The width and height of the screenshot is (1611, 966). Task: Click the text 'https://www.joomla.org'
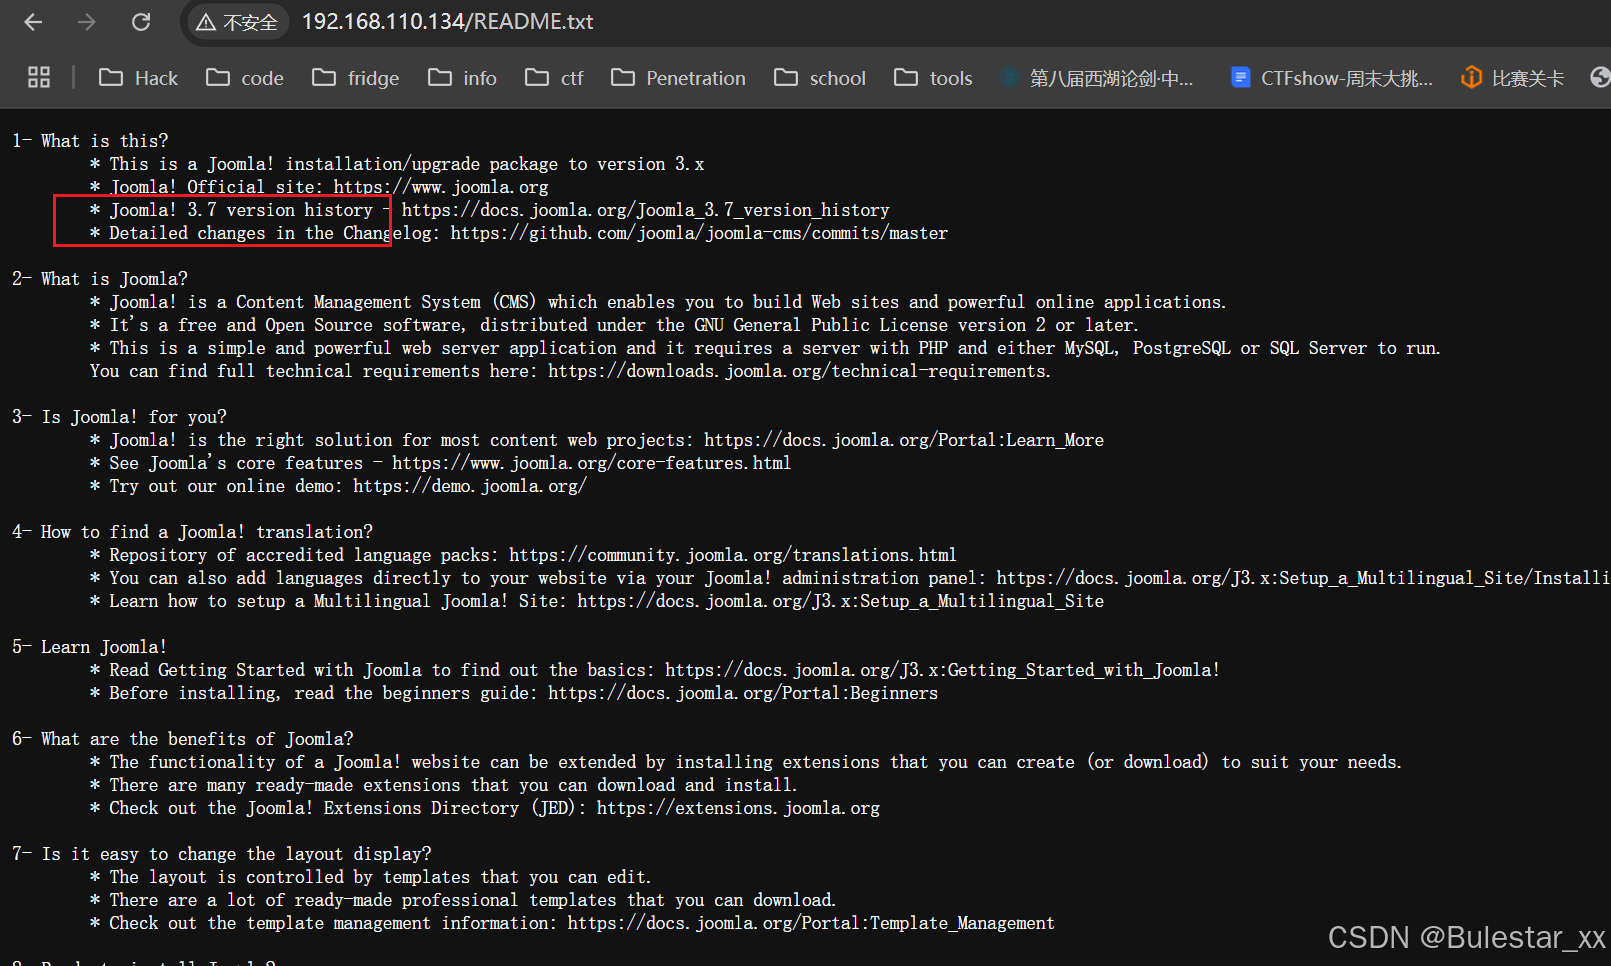pyautogui.click(x=441, y=187)
